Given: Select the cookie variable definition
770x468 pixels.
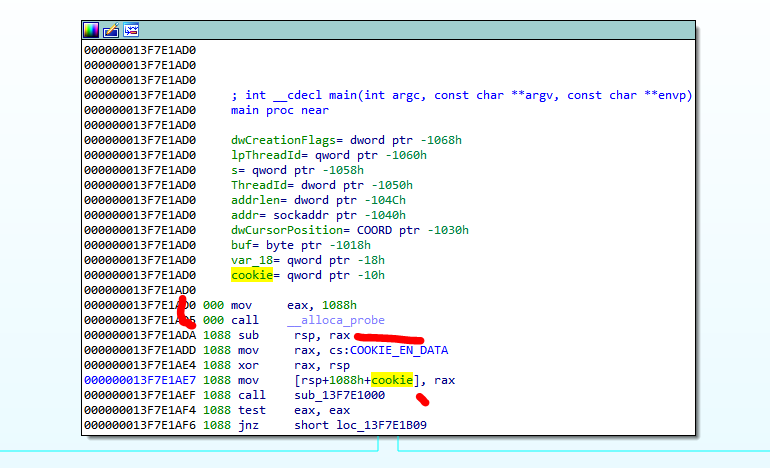Looking at the screenshot, I should click(x=251, y=275).
